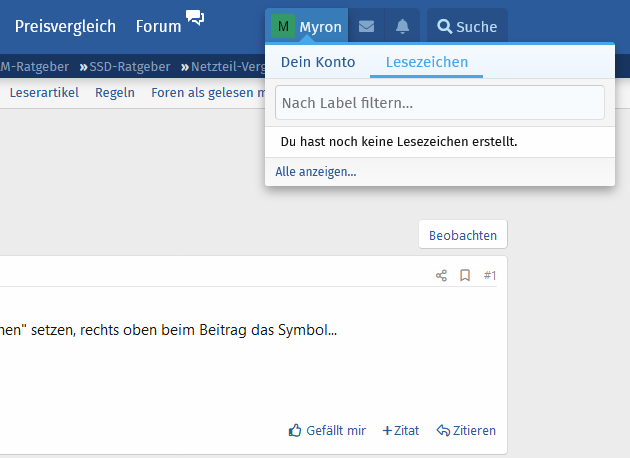Open the Alle anzeigen link

pyautogui.click(x=316, y=172)
